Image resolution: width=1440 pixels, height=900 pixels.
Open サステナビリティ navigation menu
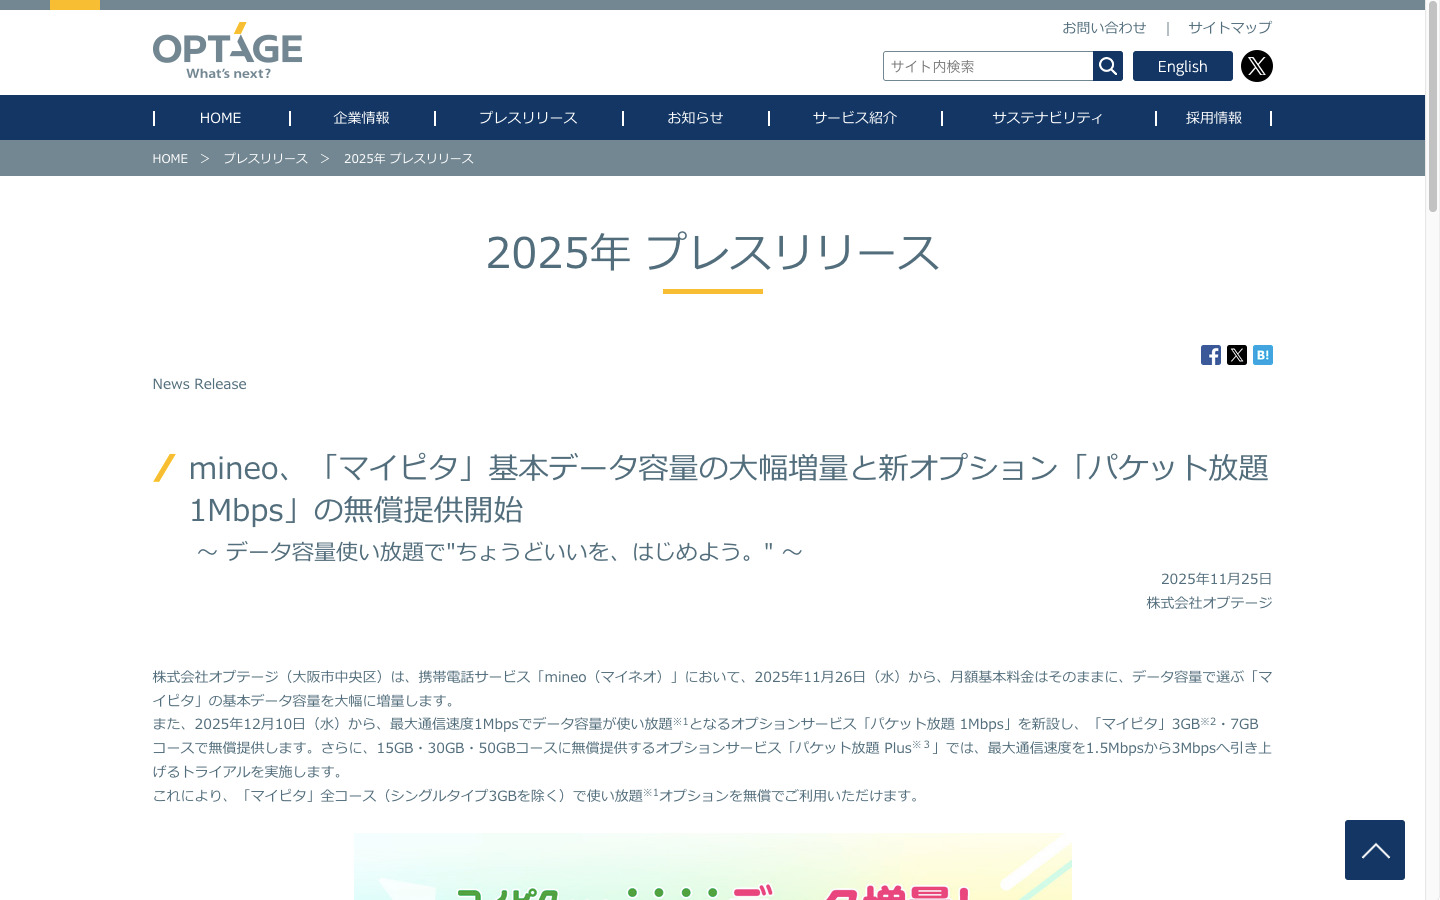pyautogui.click(x=1047, y=118)
